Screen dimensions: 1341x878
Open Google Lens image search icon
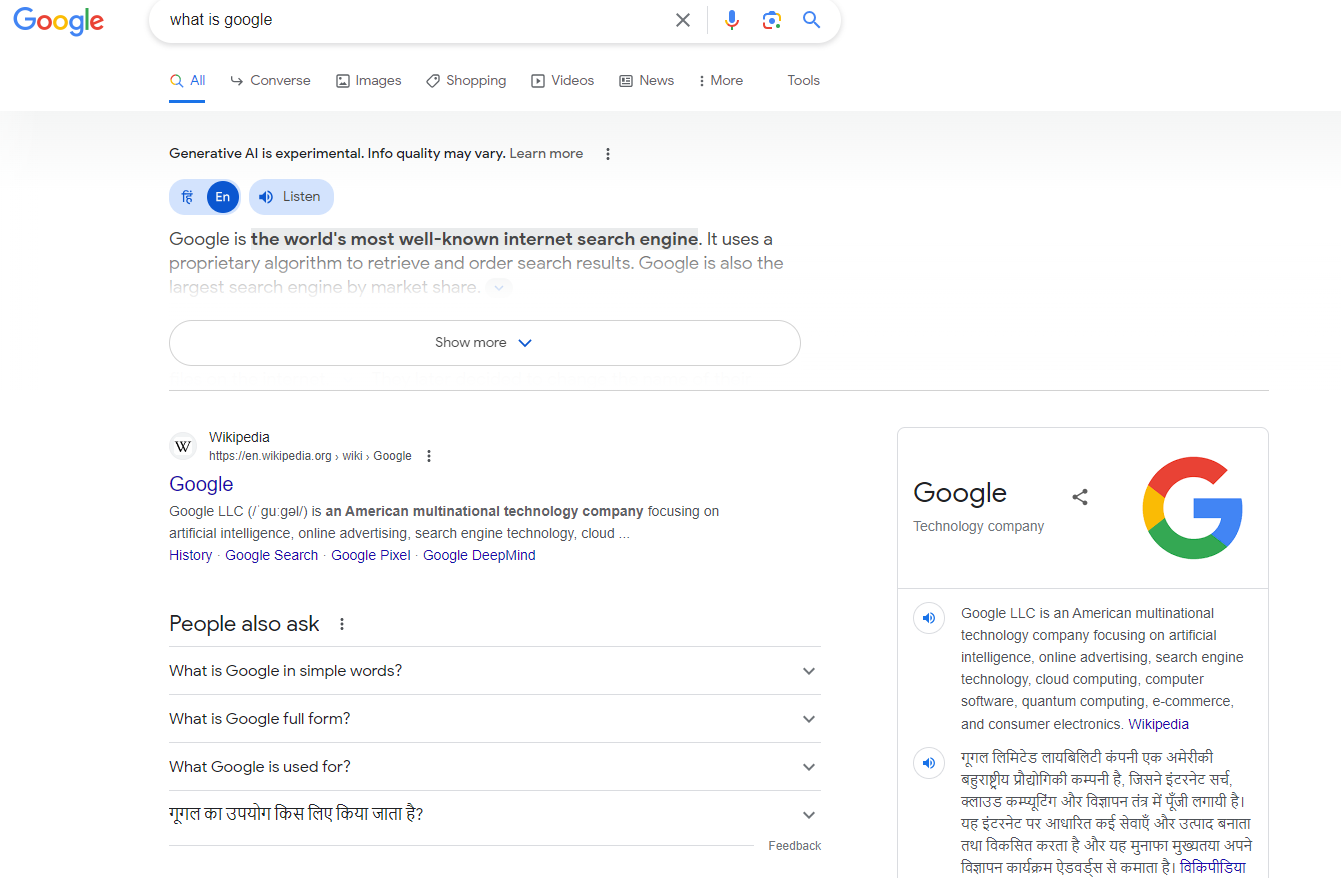771,20
